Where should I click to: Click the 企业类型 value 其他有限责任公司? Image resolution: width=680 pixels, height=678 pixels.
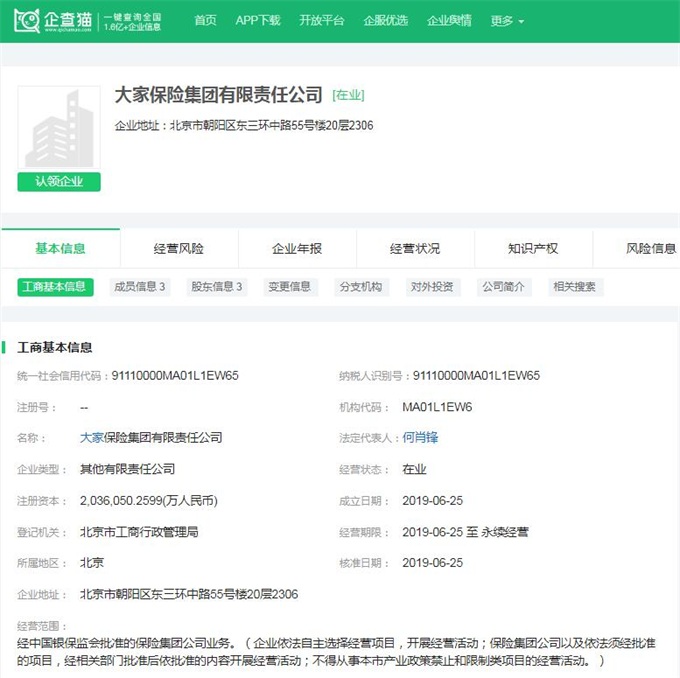point(128,469)
